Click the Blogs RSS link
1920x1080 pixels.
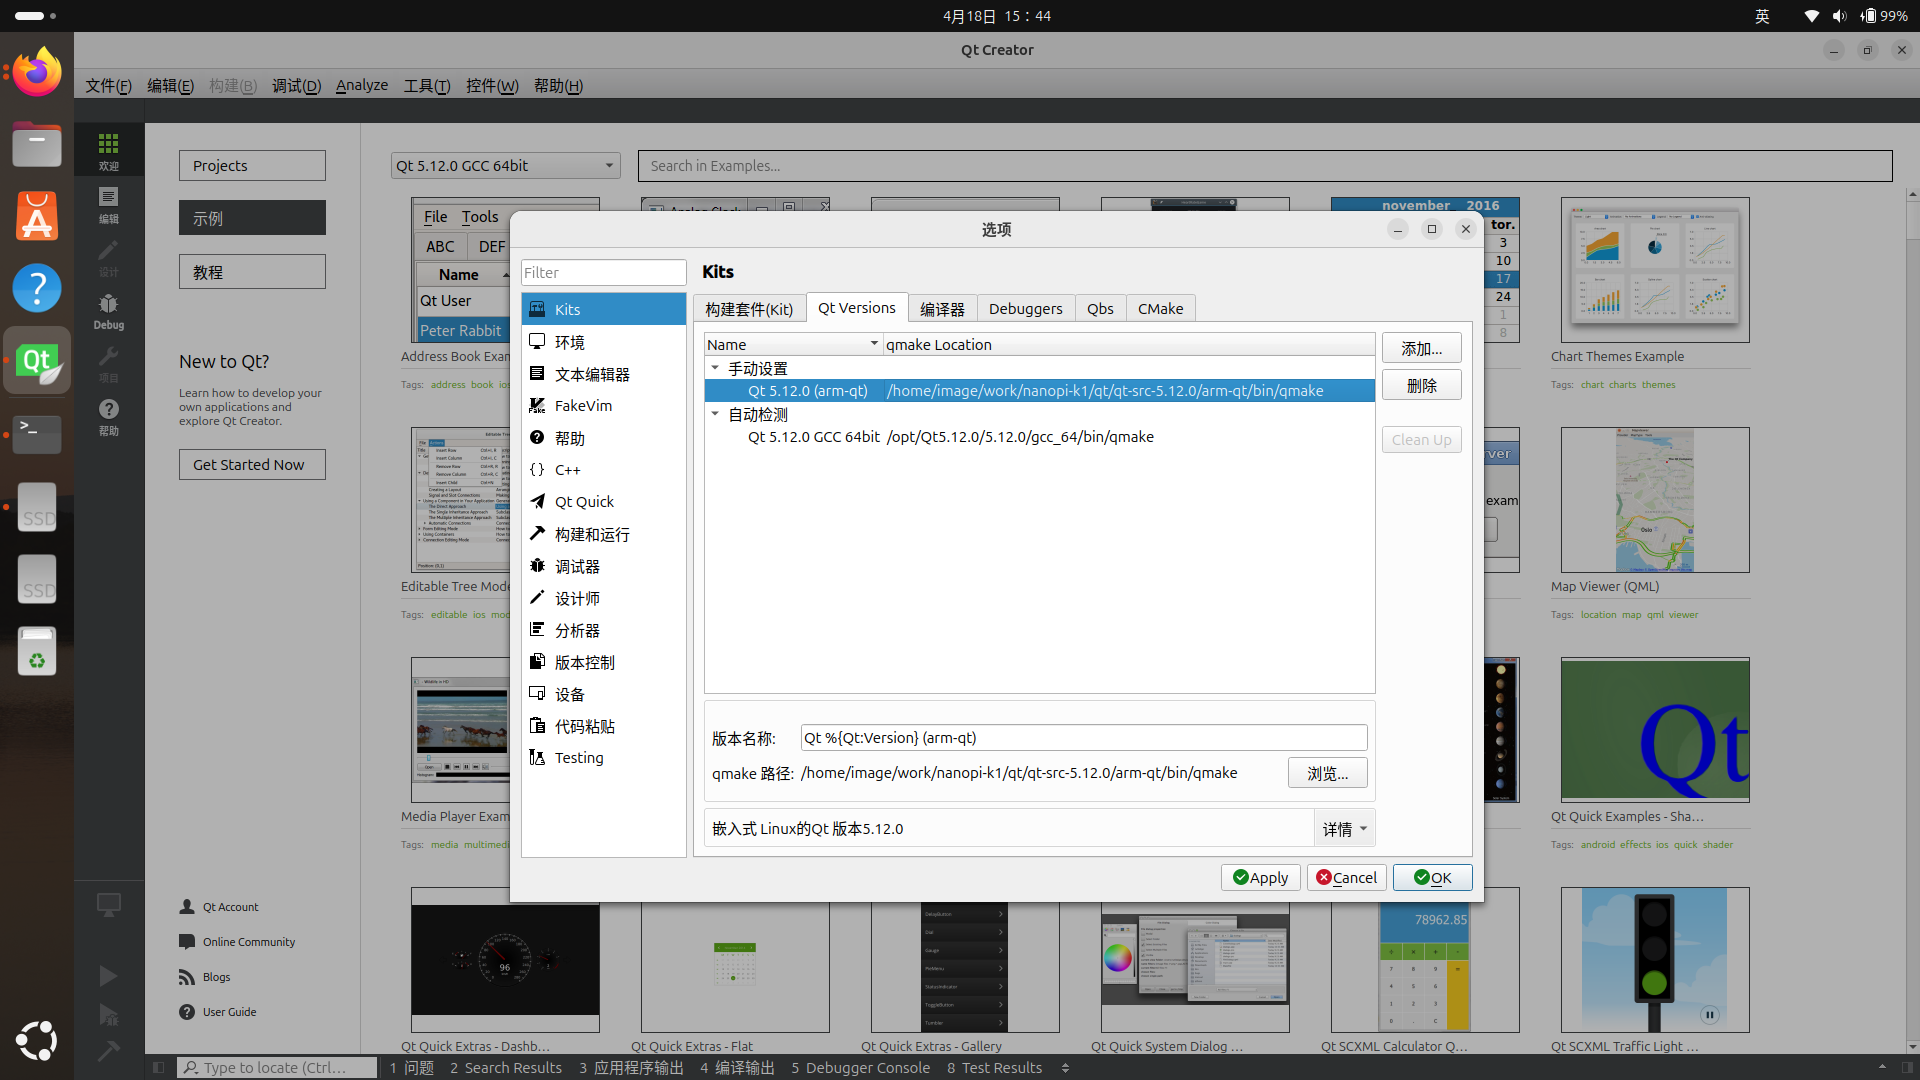(x=216, y=977)
